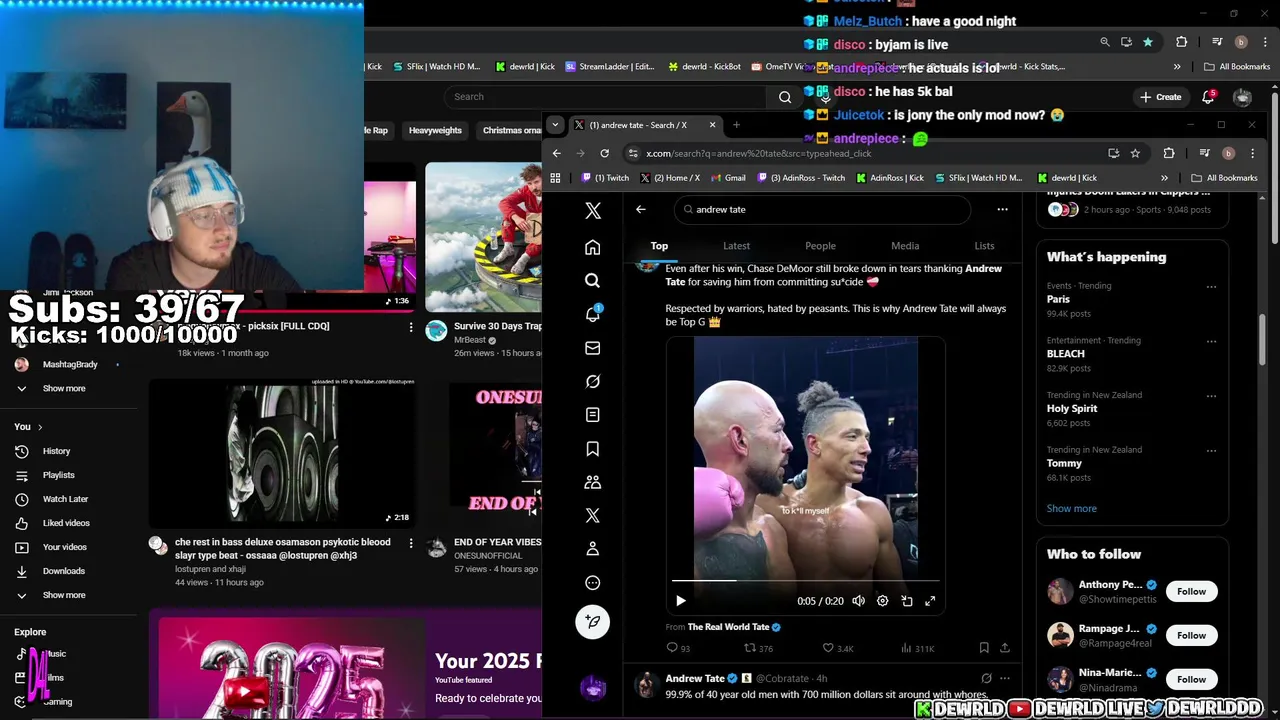Play the tweet video
Viewport: 1280px width, 720px height.
681,601
